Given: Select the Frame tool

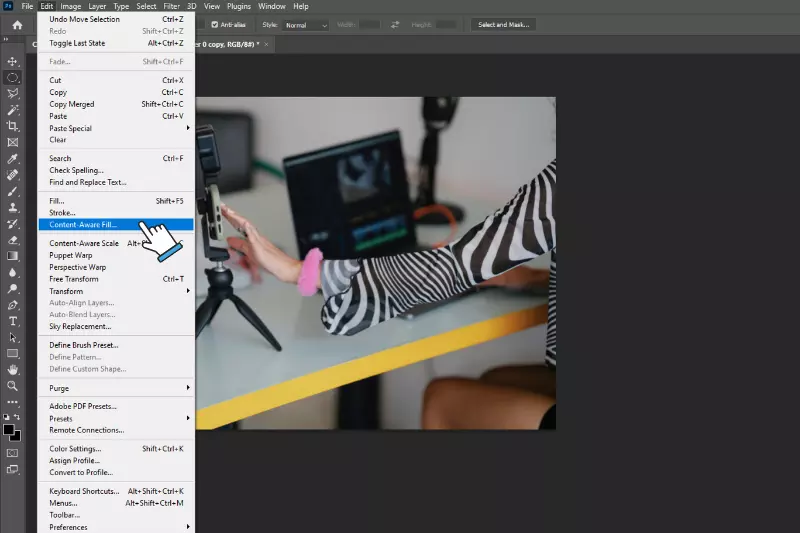Looking at the screenshot, I should 12,142.
